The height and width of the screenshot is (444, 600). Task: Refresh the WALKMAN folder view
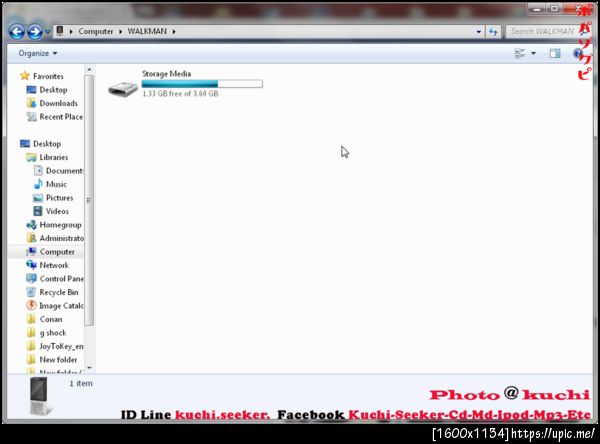click(x=493, y=32)
